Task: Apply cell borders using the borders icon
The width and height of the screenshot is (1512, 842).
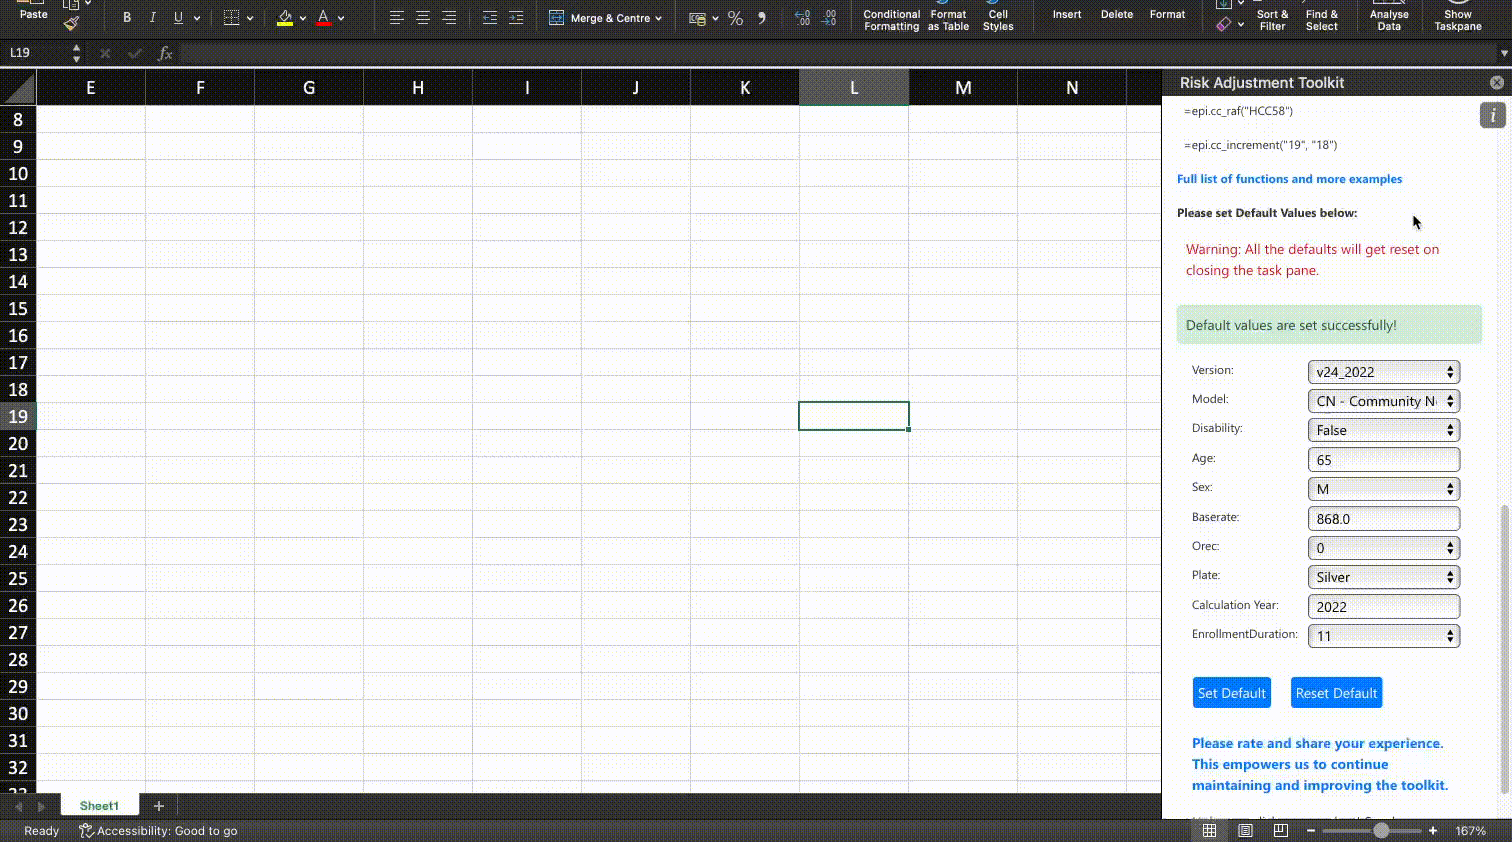Action: [231, 18]
